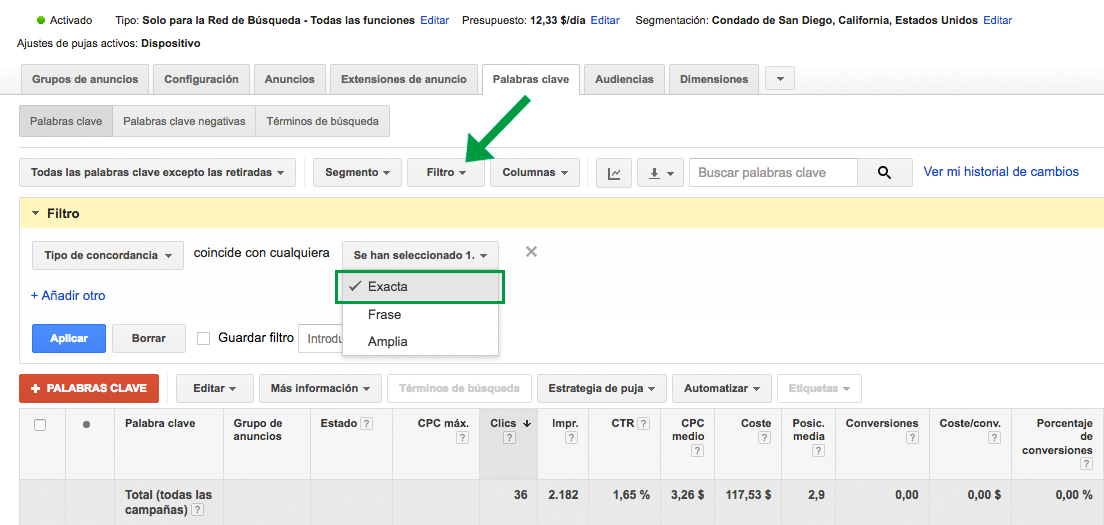Switch to Extensiones de anuncio tab
The image size is (1104, 525).
click(403, 80)
